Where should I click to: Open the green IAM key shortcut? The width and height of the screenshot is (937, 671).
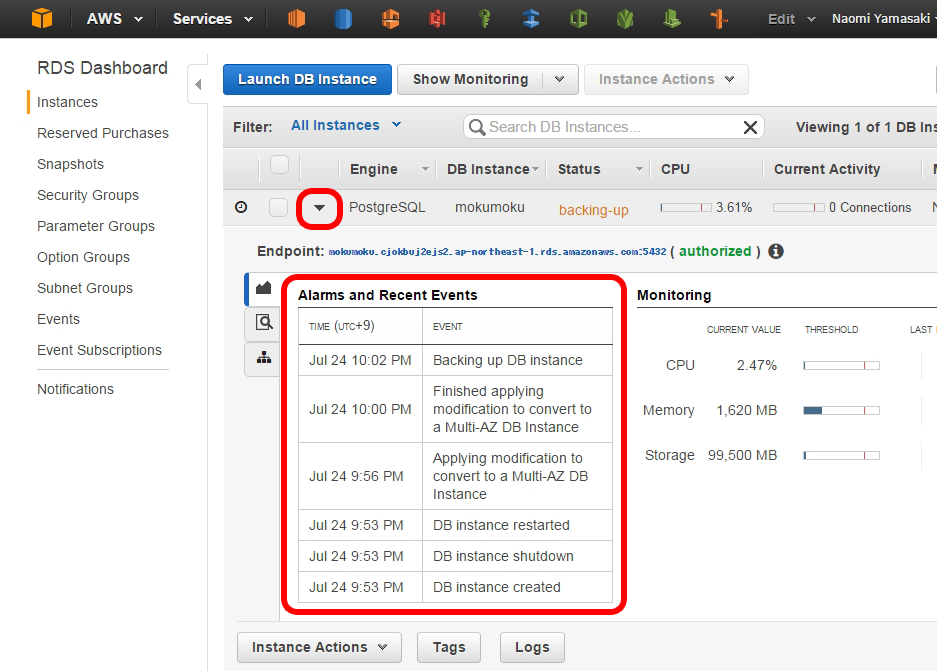(x=485, y=19)
